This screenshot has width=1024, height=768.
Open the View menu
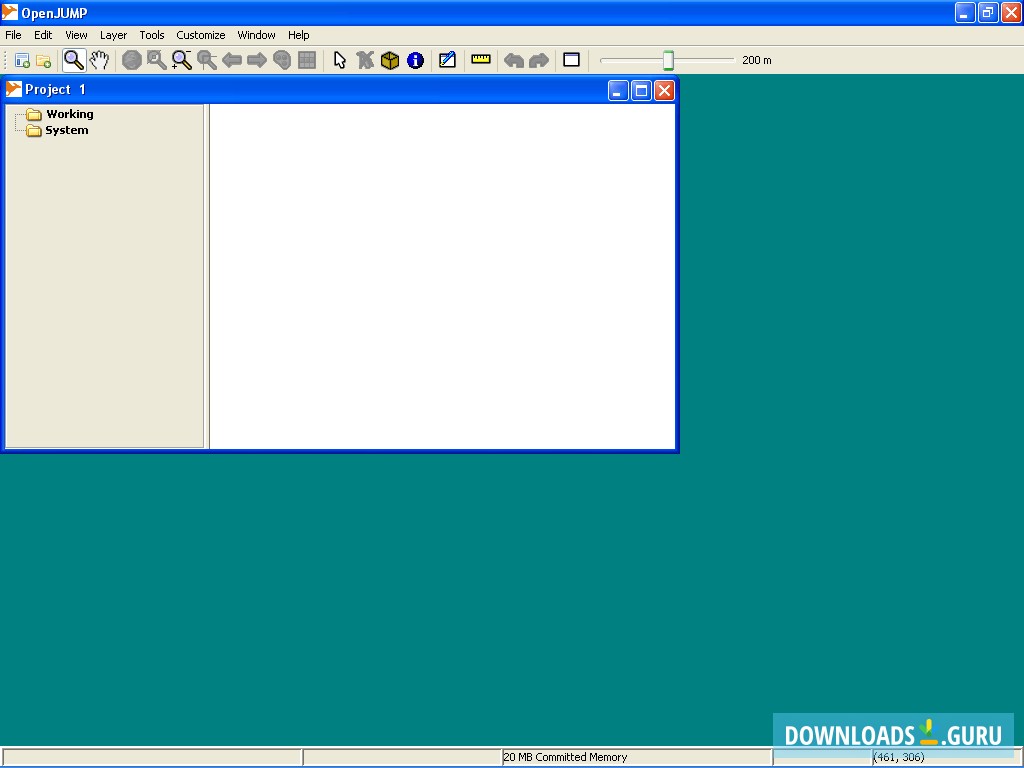[x=76, y=35]
